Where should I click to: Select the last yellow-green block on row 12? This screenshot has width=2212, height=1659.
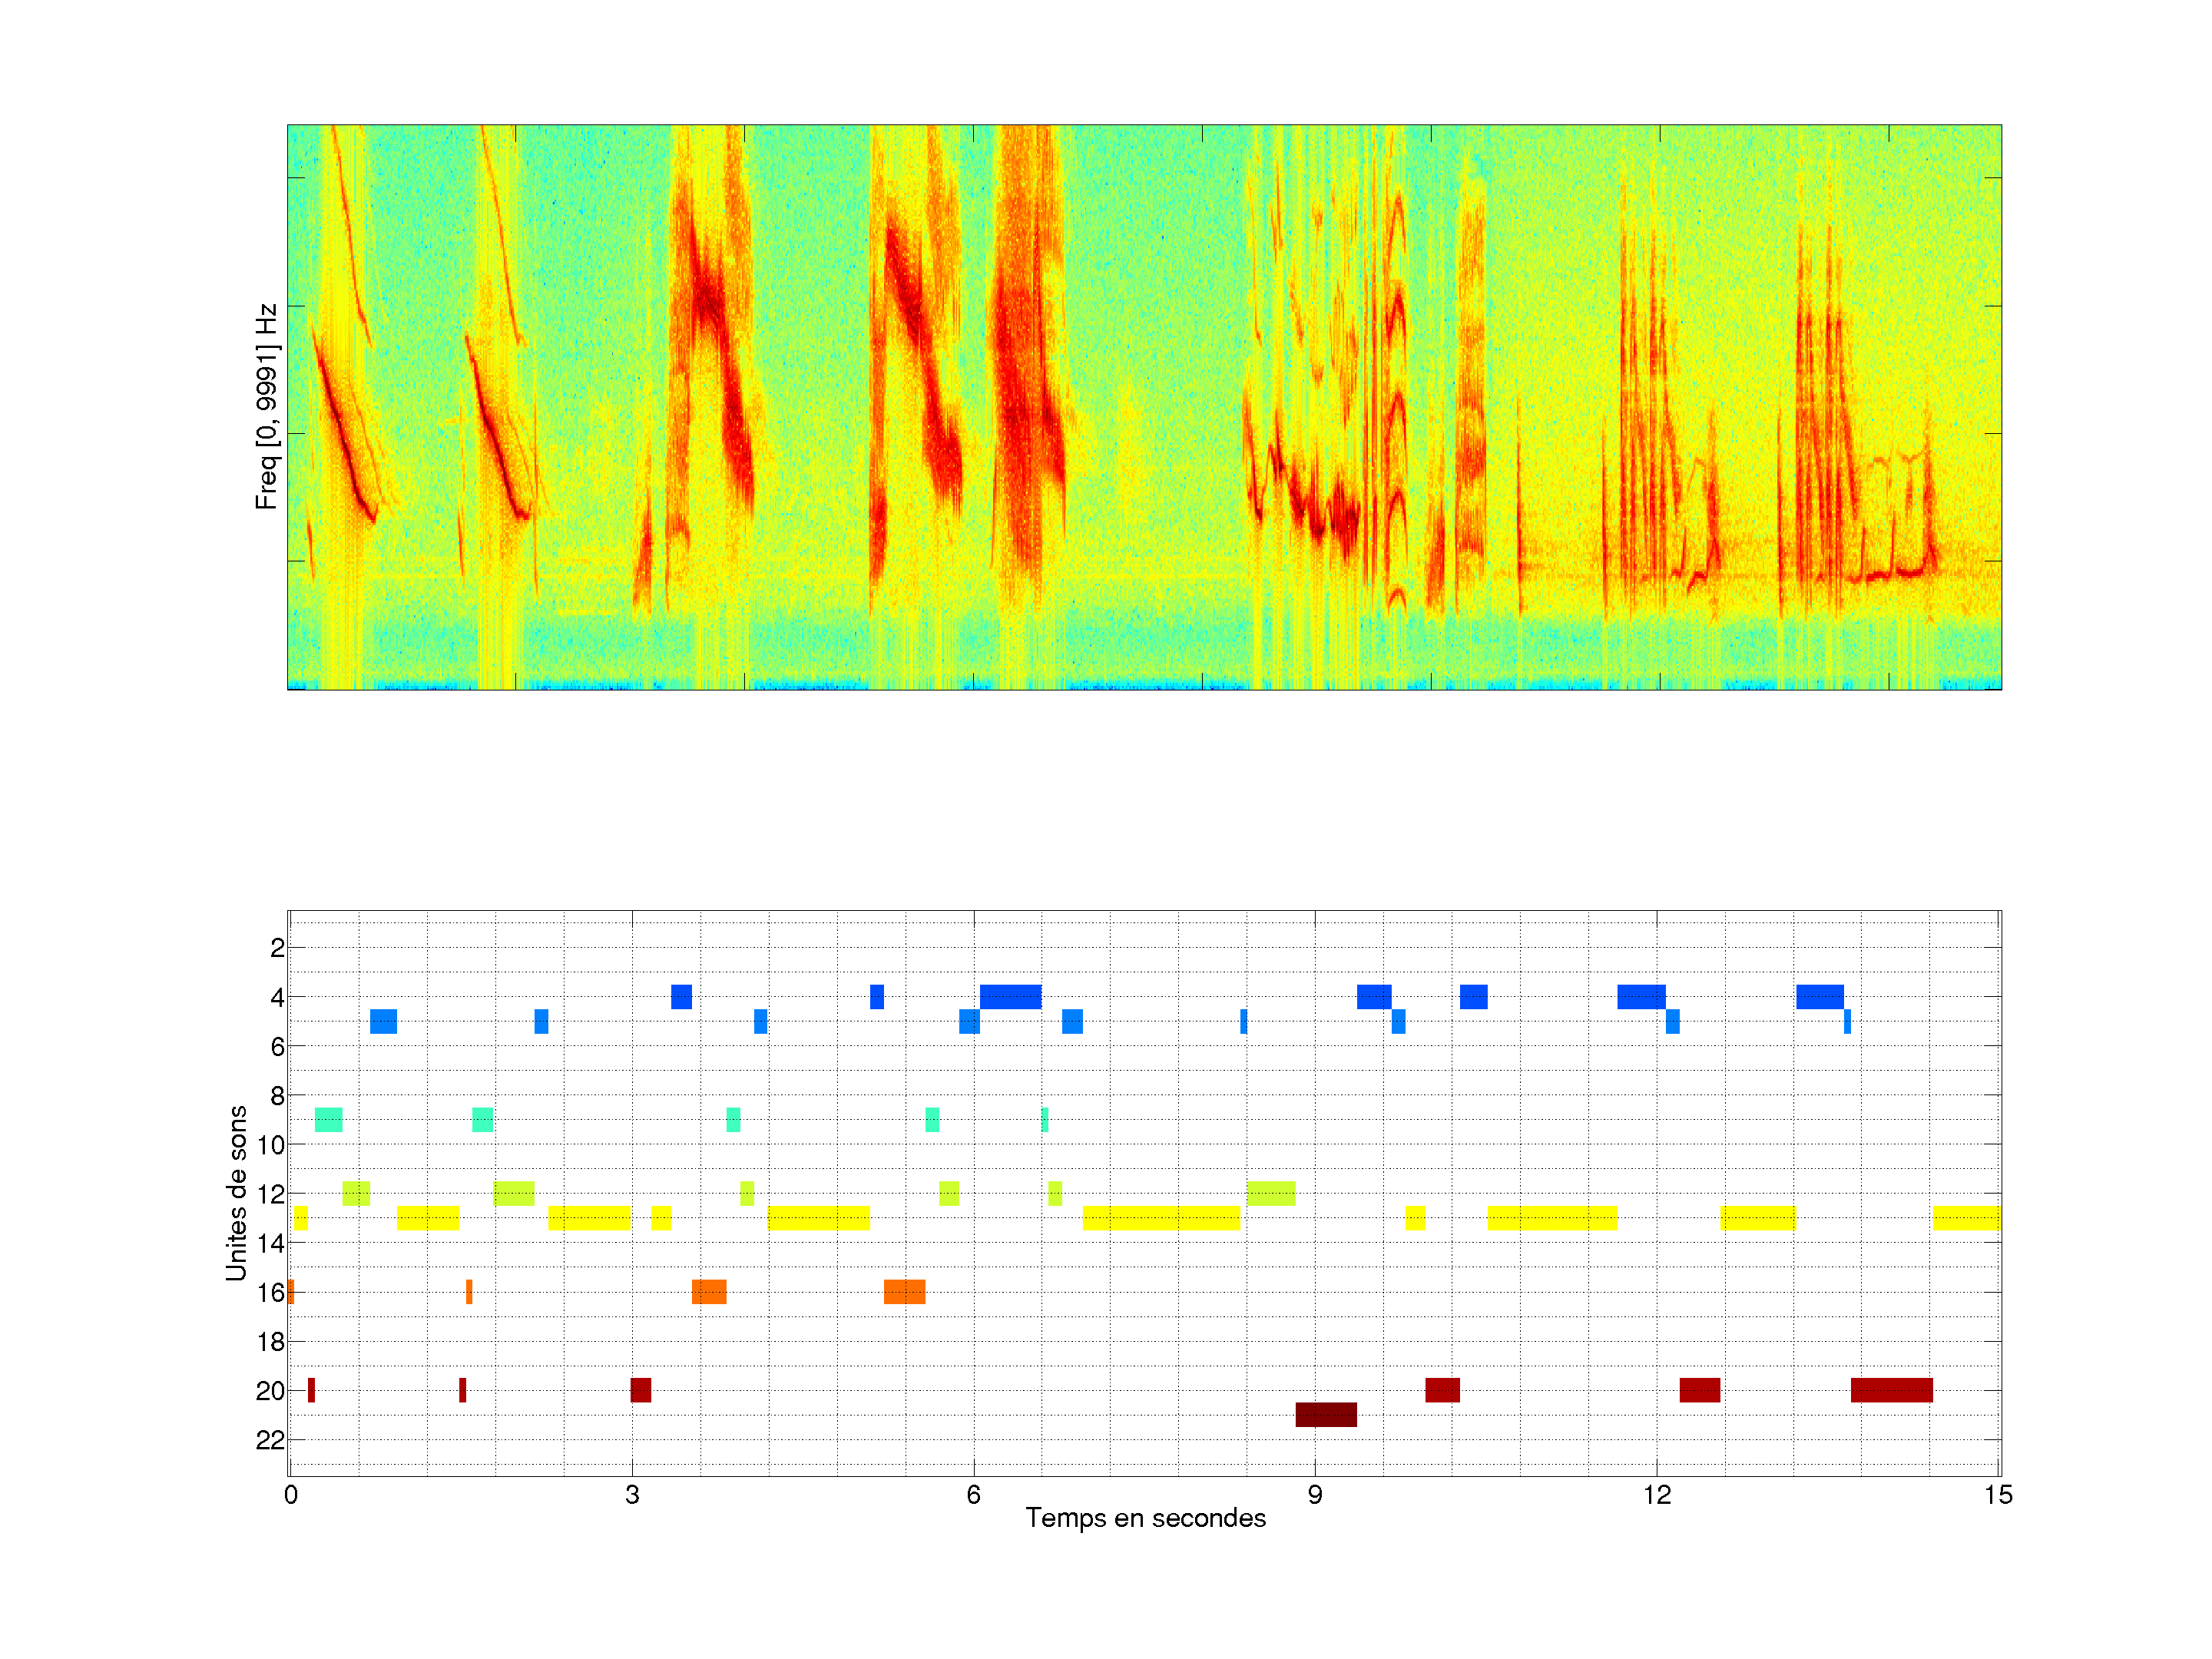coord(1271,1193)
